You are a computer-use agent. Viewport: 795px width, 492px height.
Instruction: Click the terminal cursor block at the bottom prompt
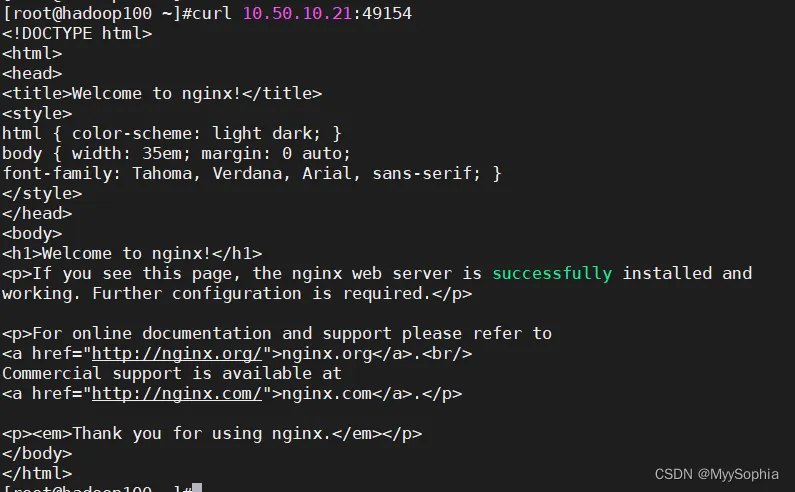197,488
